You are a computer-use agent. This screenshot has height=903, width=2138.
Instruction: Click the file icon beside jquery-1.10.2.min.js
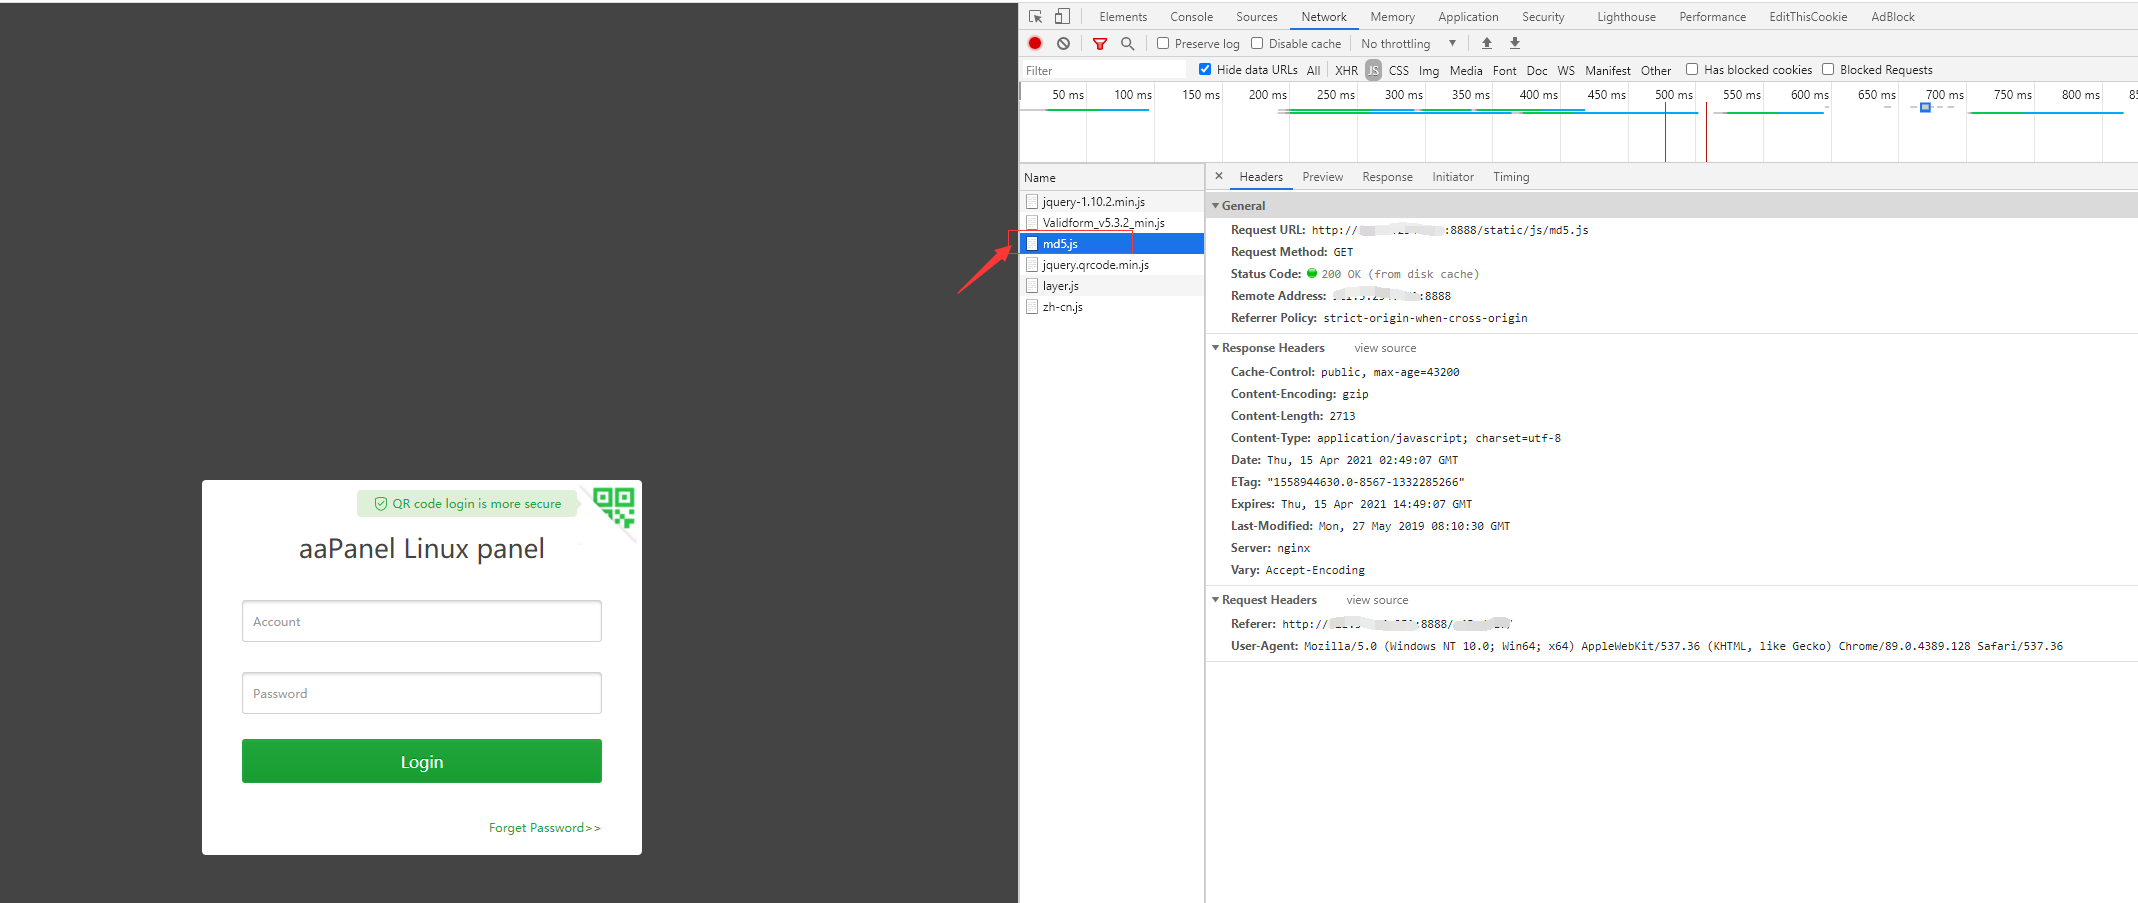tap(1032, 202)
